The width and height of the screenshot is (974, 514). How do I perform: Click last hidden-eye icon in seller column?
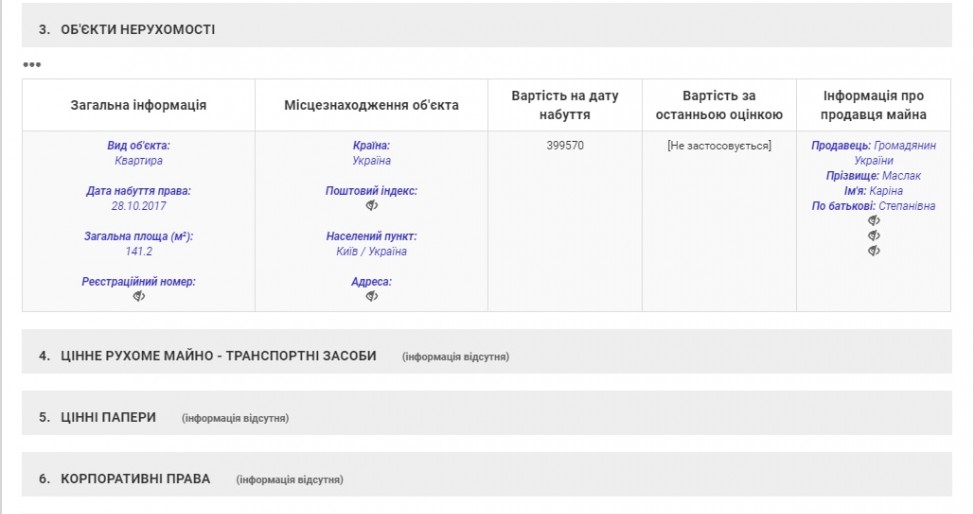click(873, 250)
